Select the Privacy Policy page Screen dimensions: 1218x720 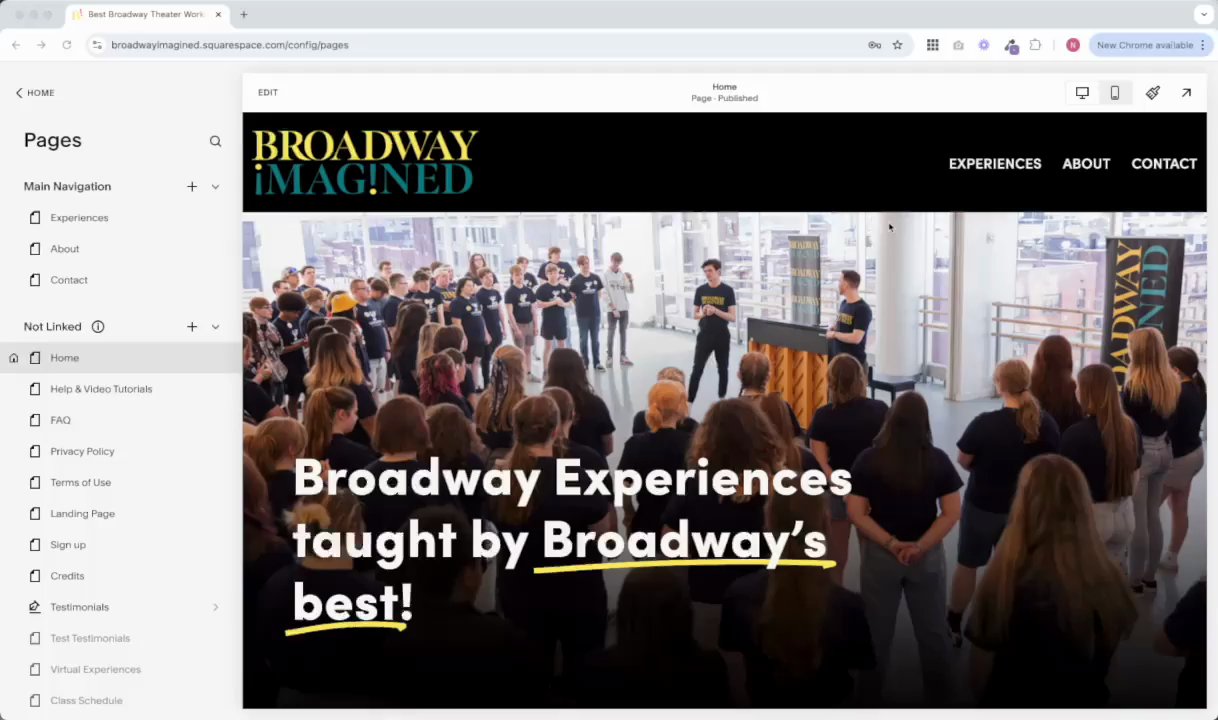[x=82, y=451]
